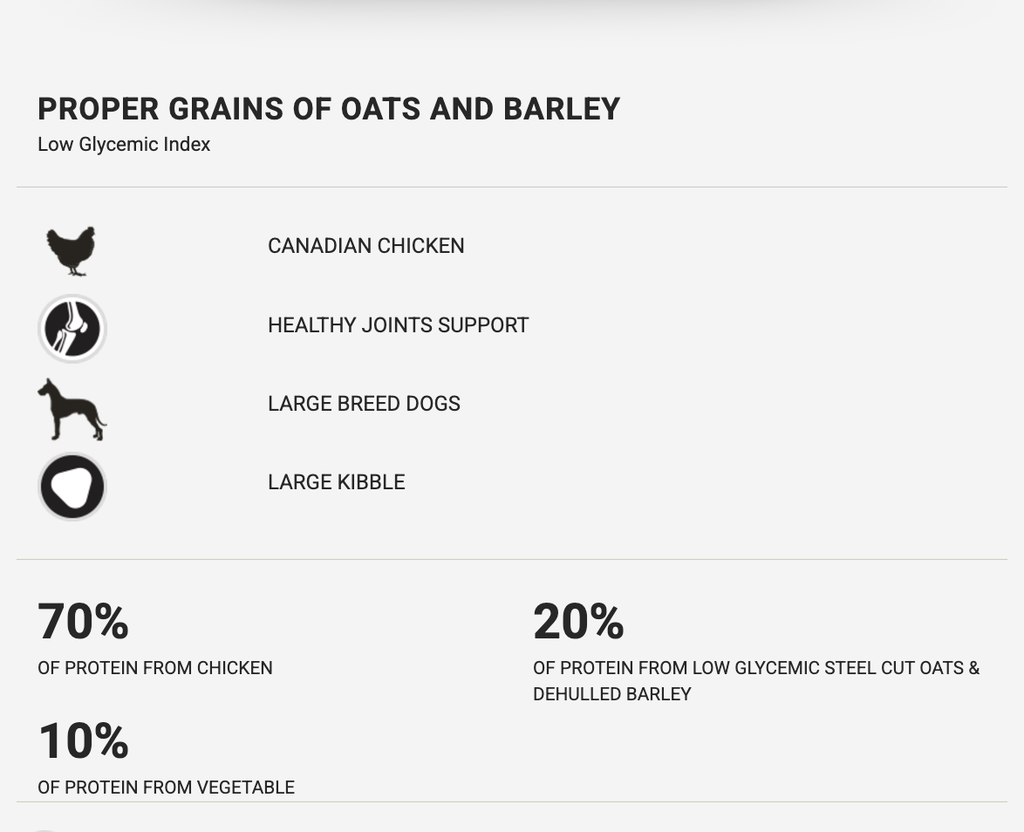Click the divider line above the percentage stats

[512, 559]
